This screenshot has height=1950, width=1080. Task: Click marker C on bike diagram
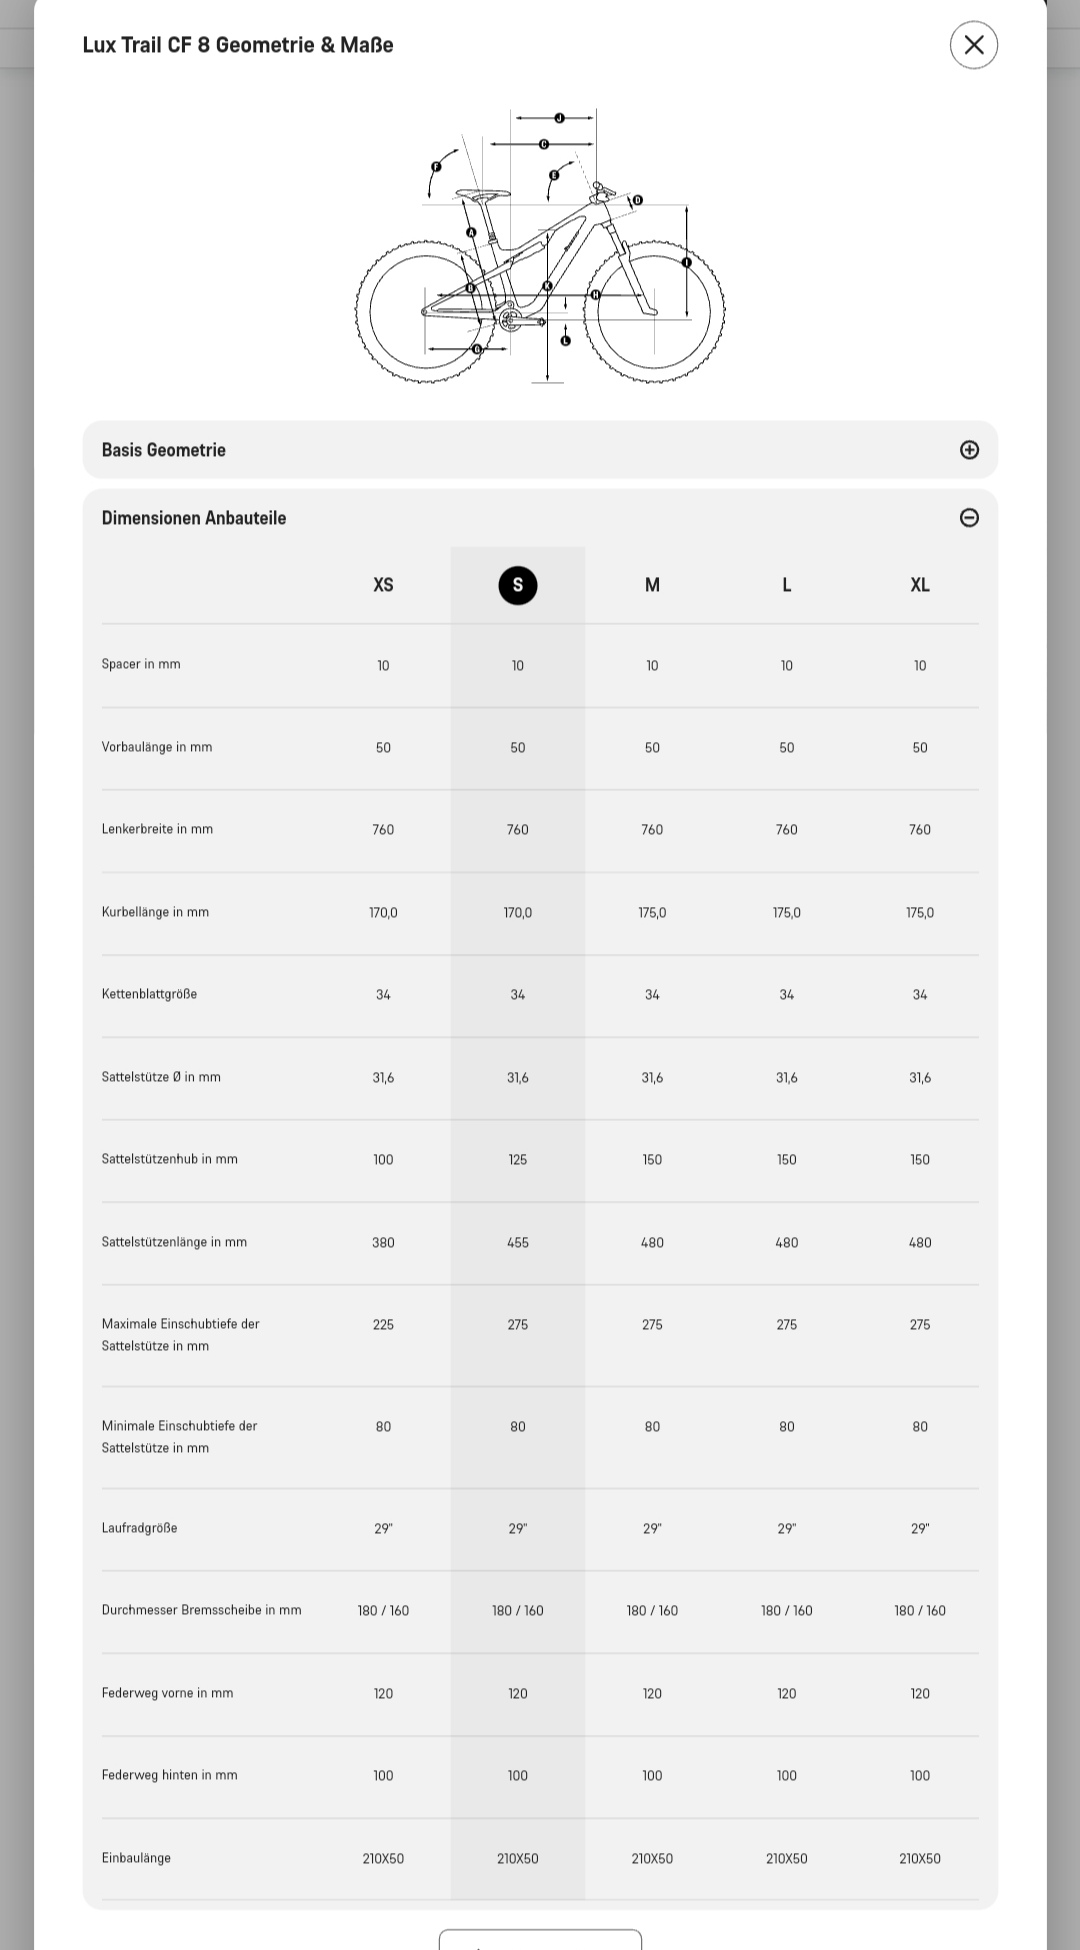click(544, 144)
